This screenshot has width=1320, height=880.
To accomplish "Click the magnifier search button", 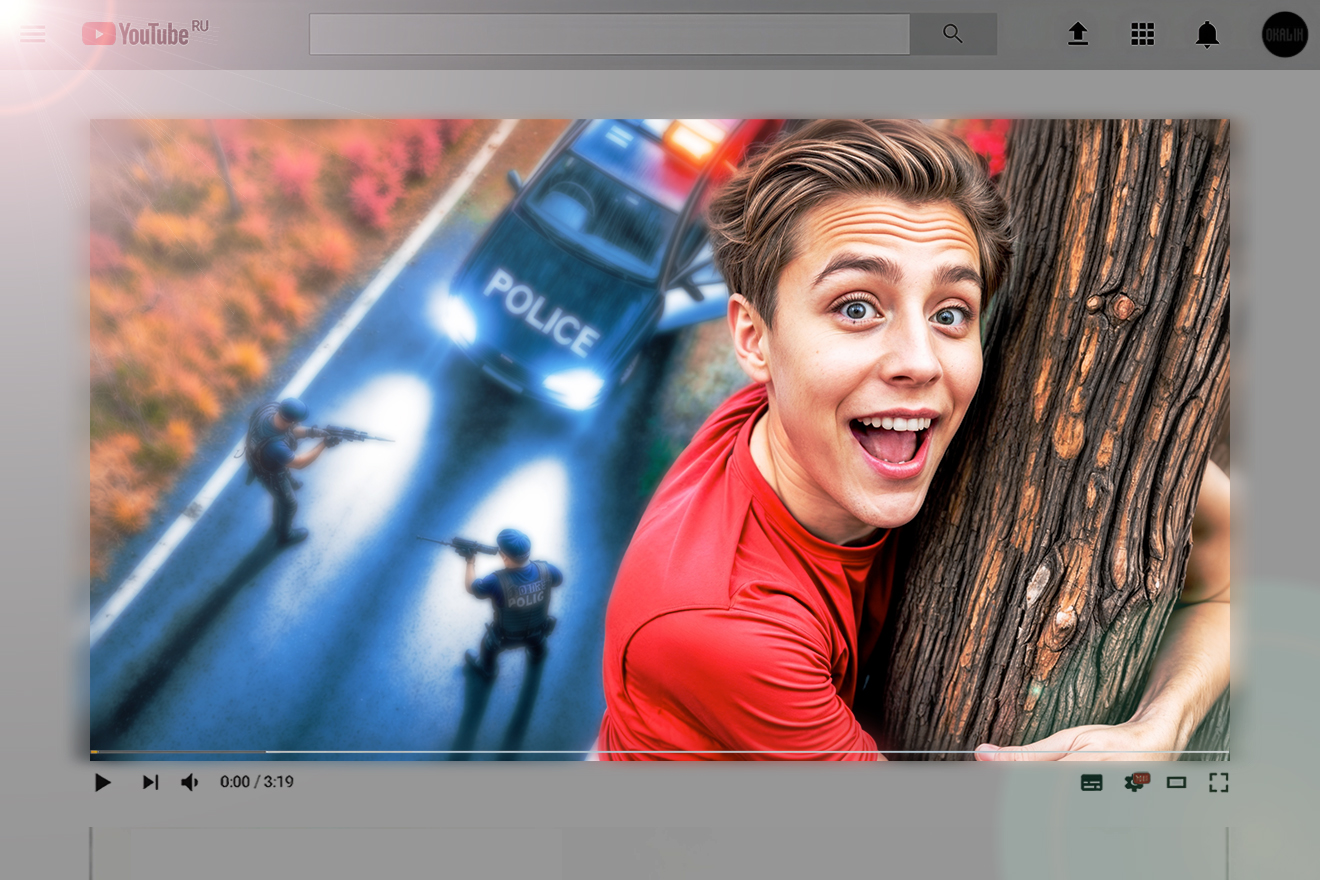I will (953, 34).
